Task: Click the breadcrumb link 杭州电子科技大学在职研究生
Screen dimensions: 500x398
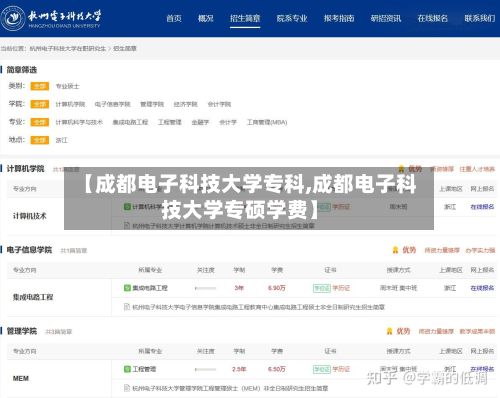Action: pos(68,48)
